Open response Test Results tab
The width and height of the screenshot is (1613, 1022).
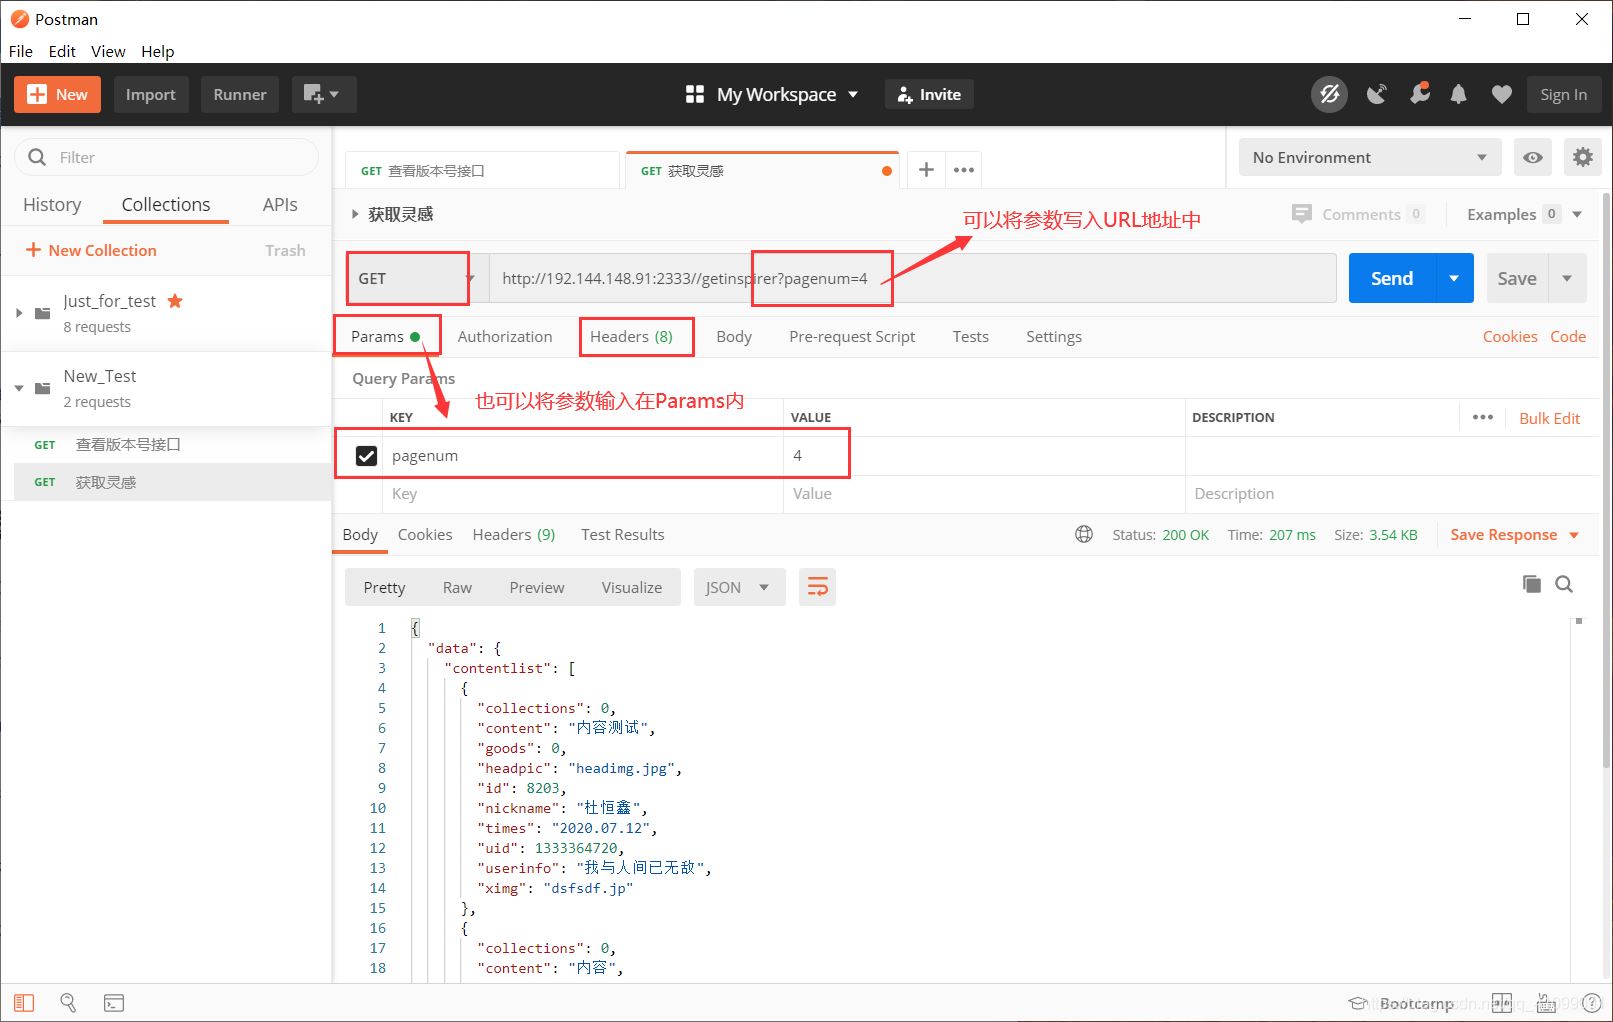click(622, 534)
